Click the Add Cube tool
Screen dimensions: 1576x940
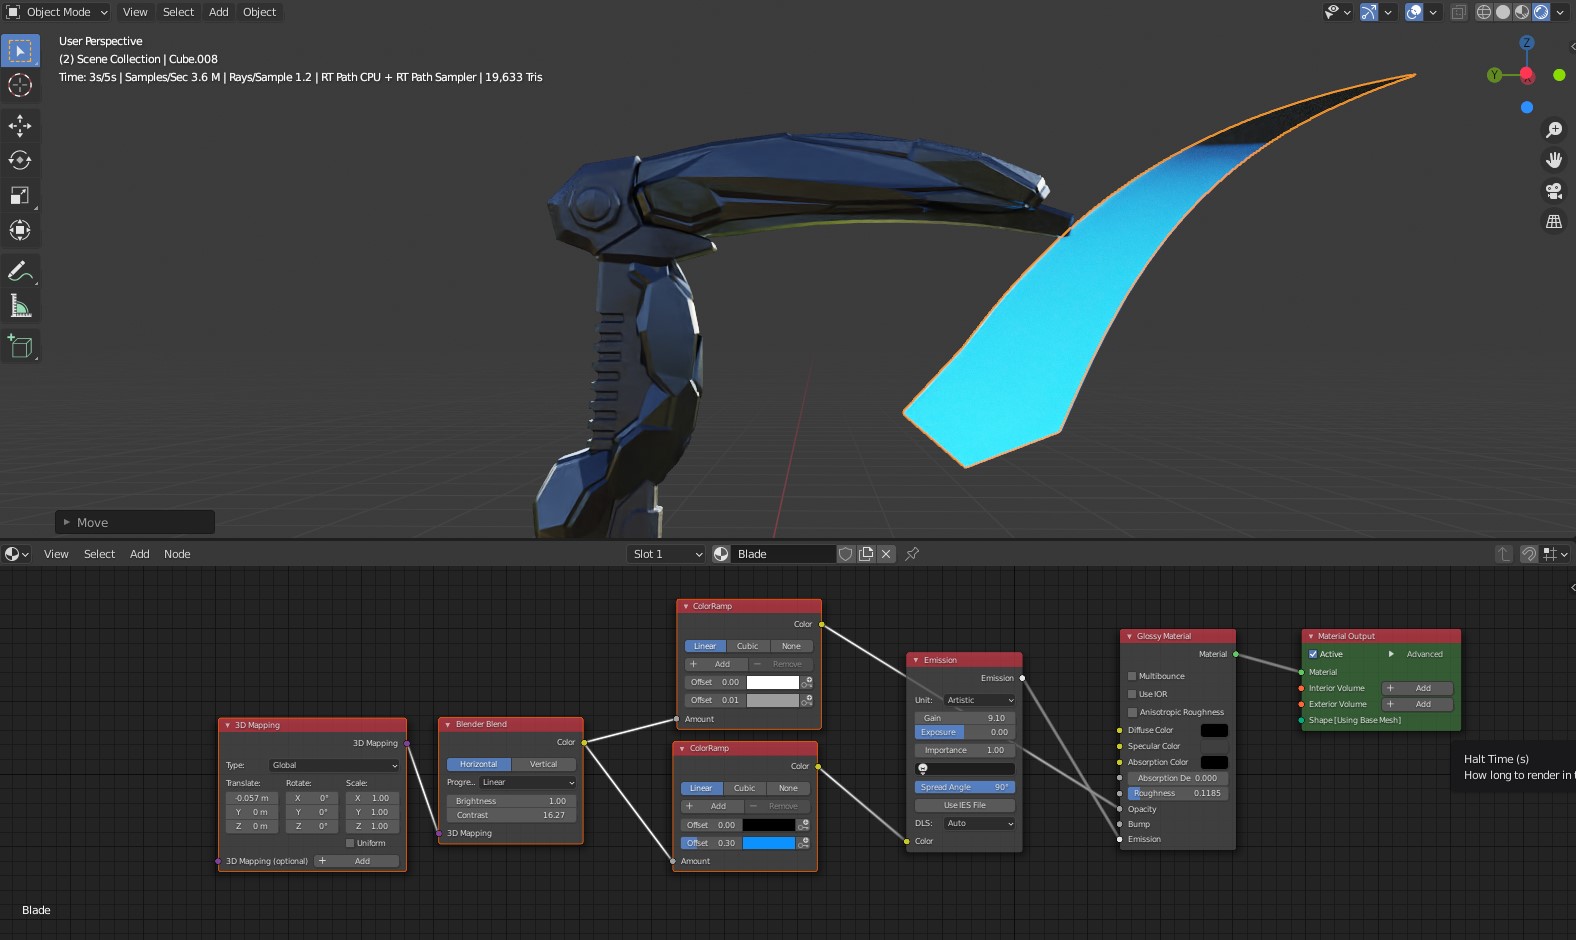pyautogui.click(x=20, y=347)
